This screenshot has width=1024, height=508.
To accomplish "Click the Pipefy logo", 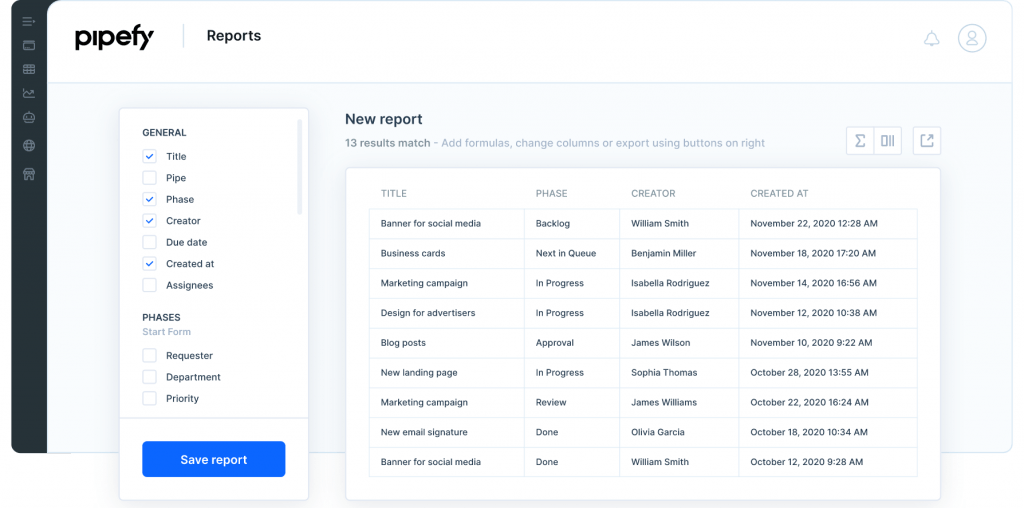I will pos(114,38).
